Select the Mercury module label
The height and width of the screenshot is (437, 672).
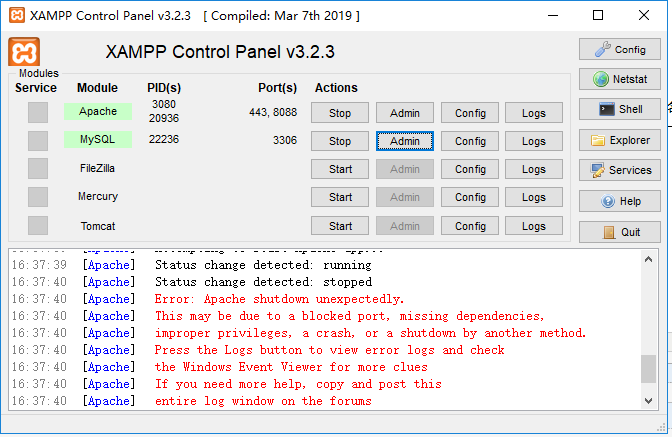click(x=98, y=196)
